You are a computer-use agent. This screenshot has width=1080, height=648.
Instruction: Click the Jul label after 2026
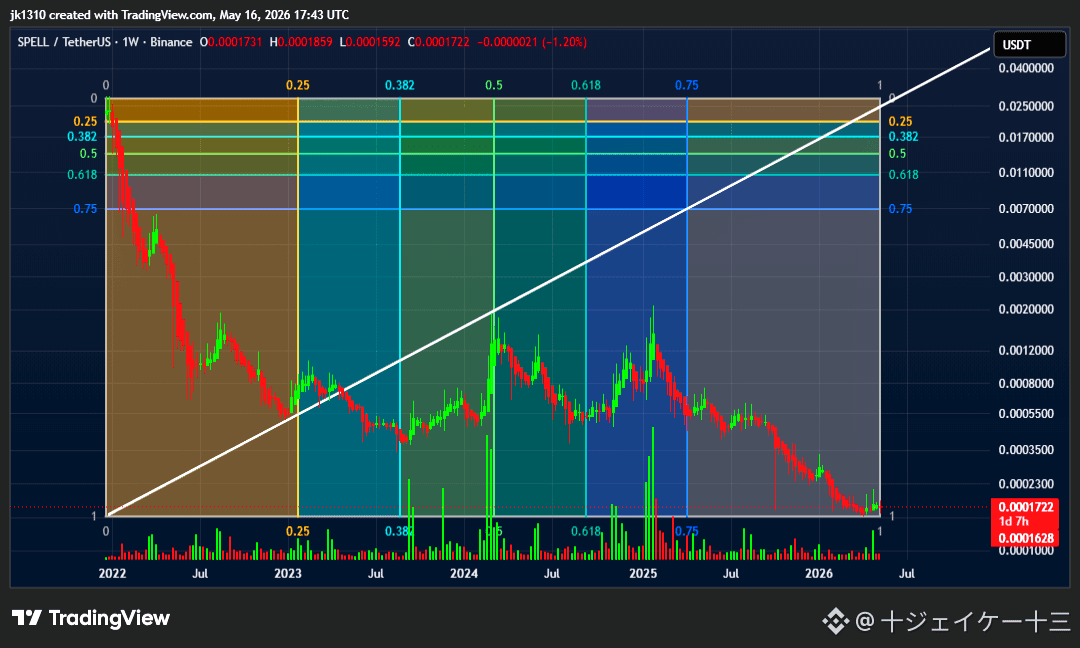[906, 574]
